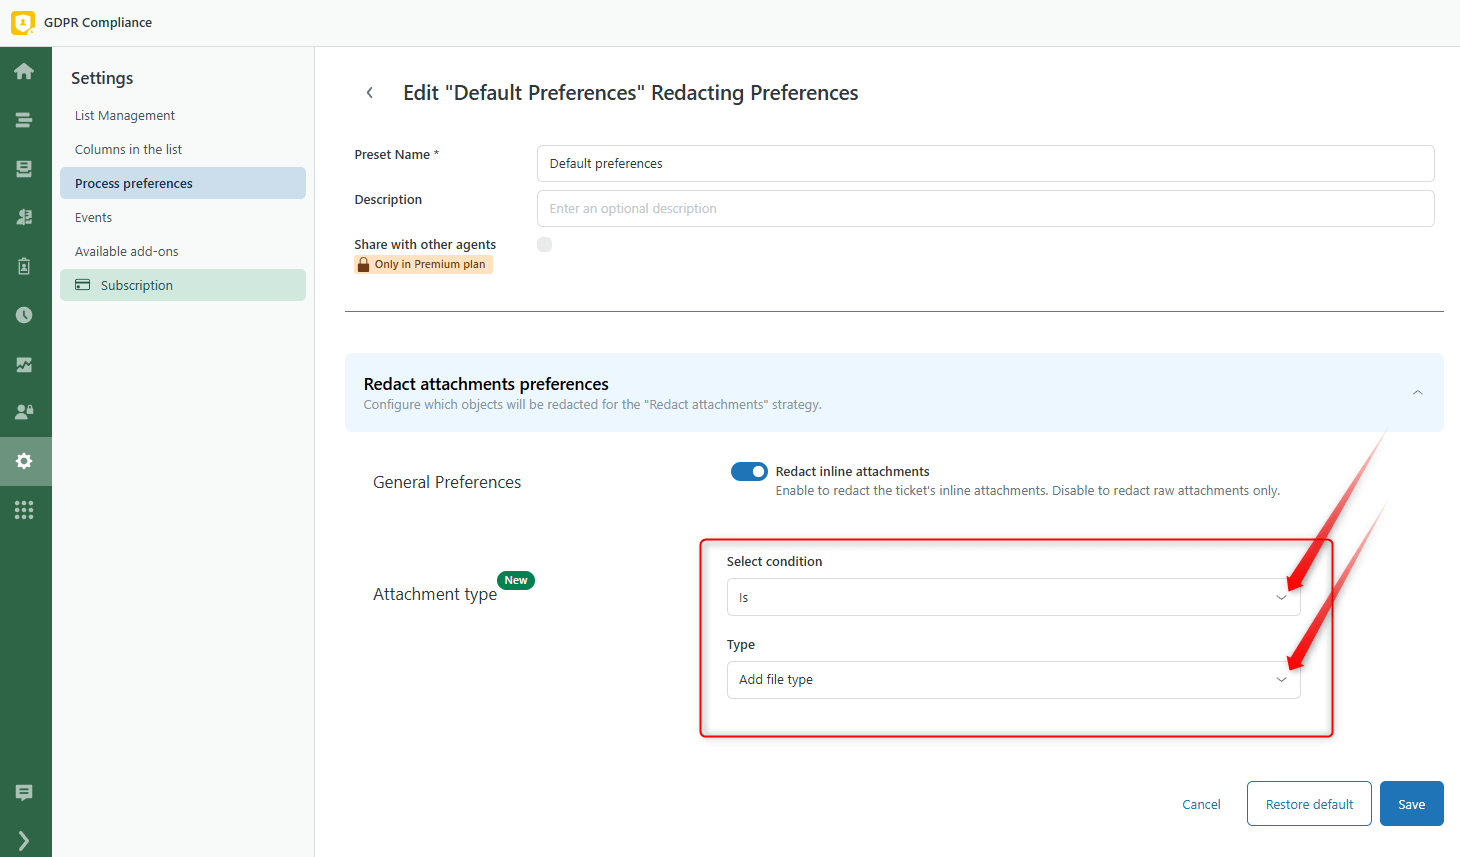The image size is (1460, 857).
Task: Click the user lock icon in sidebar
Action: click(24, 412)
